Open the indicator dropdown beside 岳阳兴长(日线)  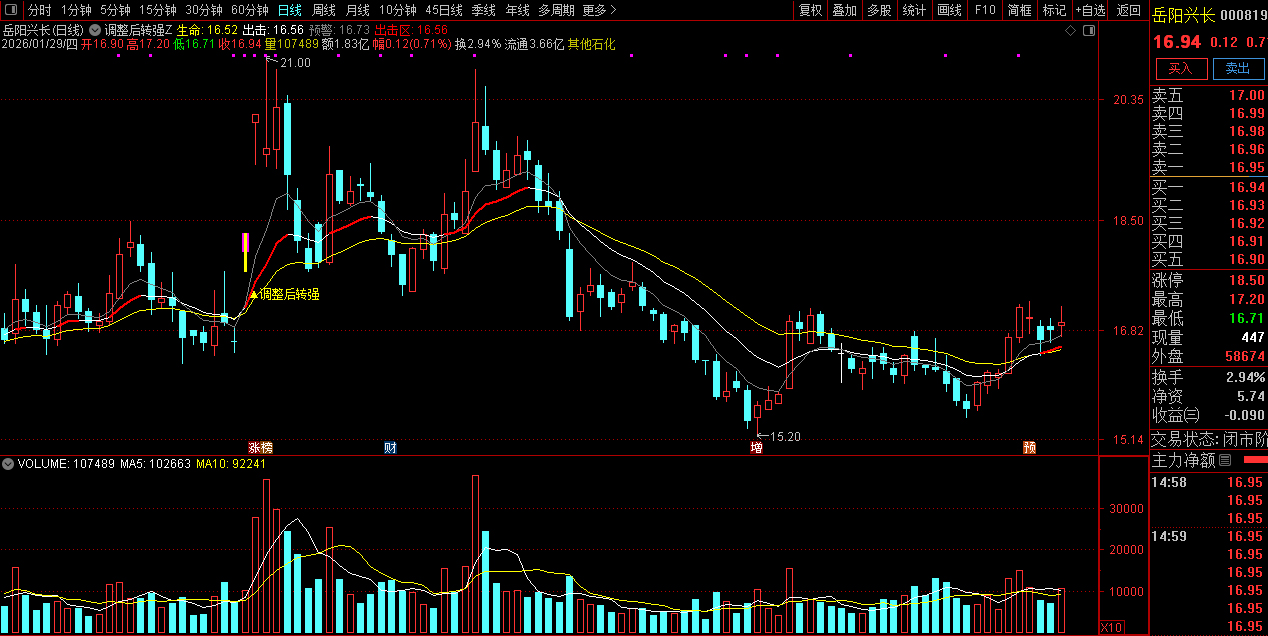point(97,31)
